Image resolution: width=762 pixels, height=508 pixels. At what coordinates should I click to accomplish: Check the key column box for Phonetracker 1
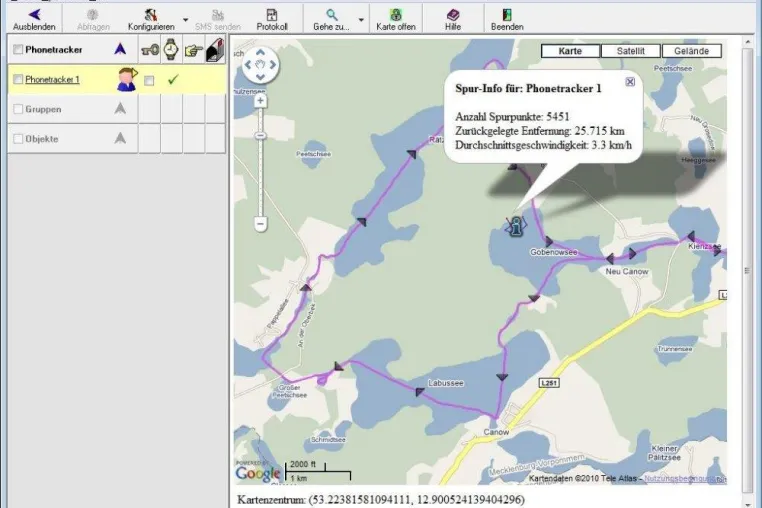(x=149, y=80)
